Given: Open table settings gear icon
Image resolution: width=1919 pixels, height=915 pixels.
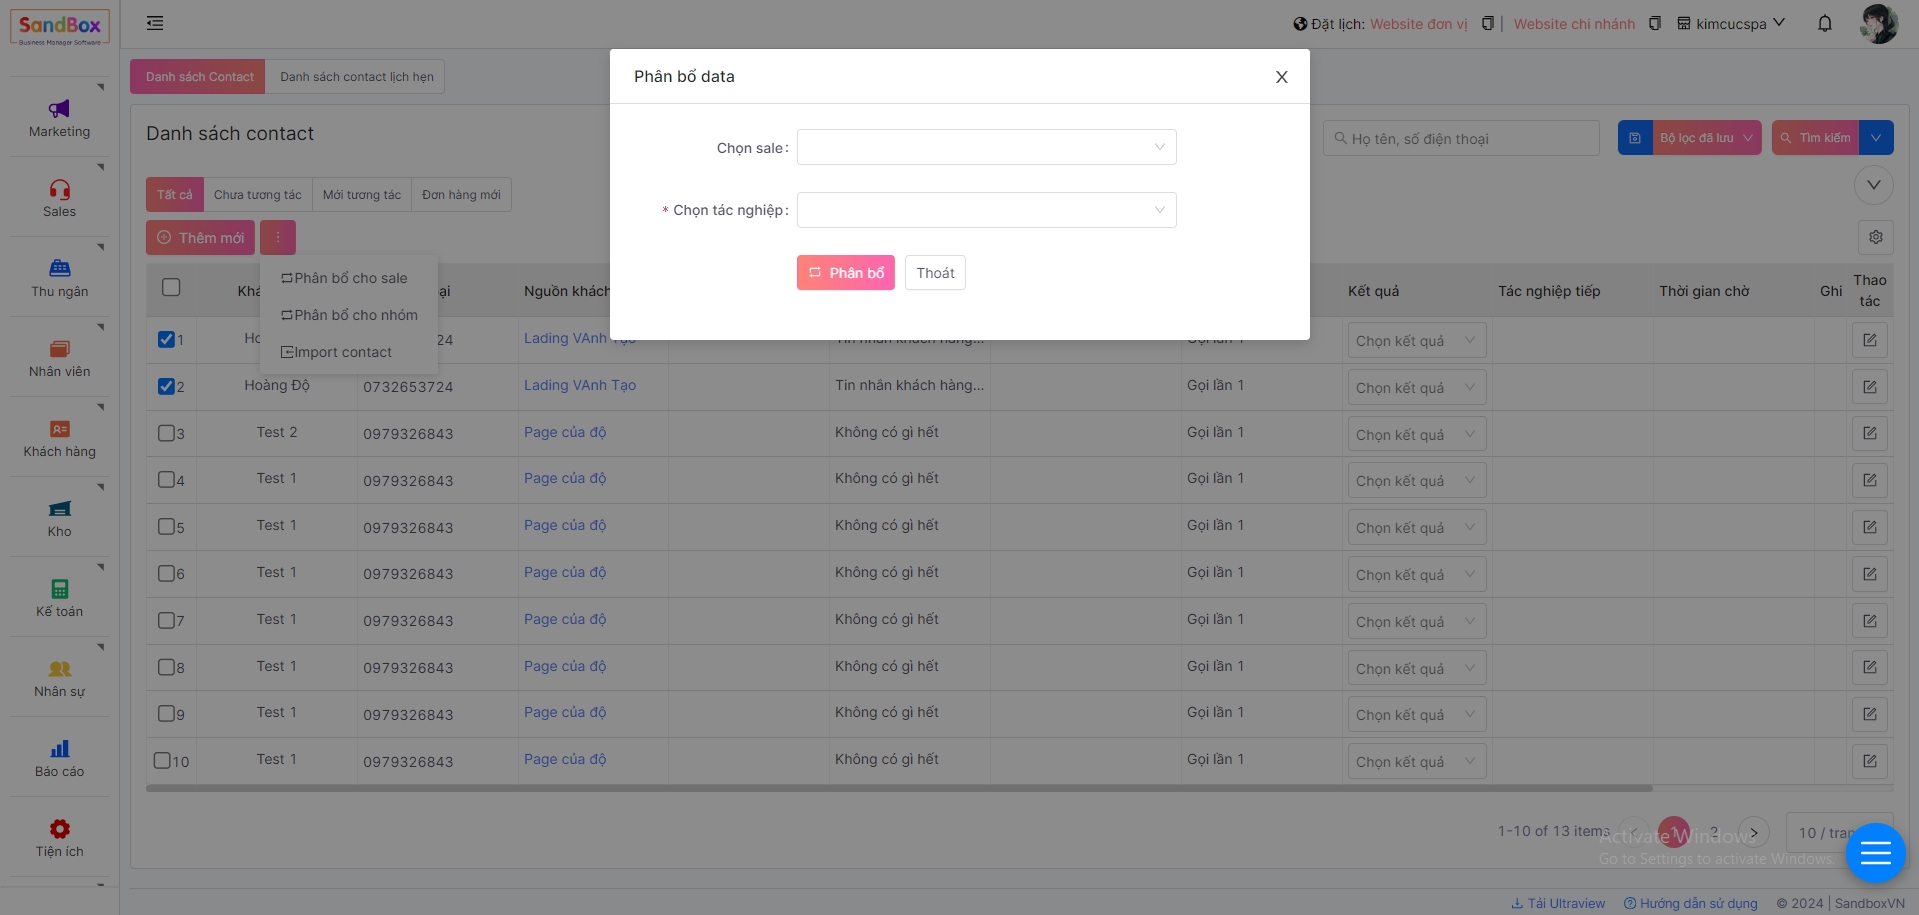Looking at the screenshot, I should [1875, 237].
